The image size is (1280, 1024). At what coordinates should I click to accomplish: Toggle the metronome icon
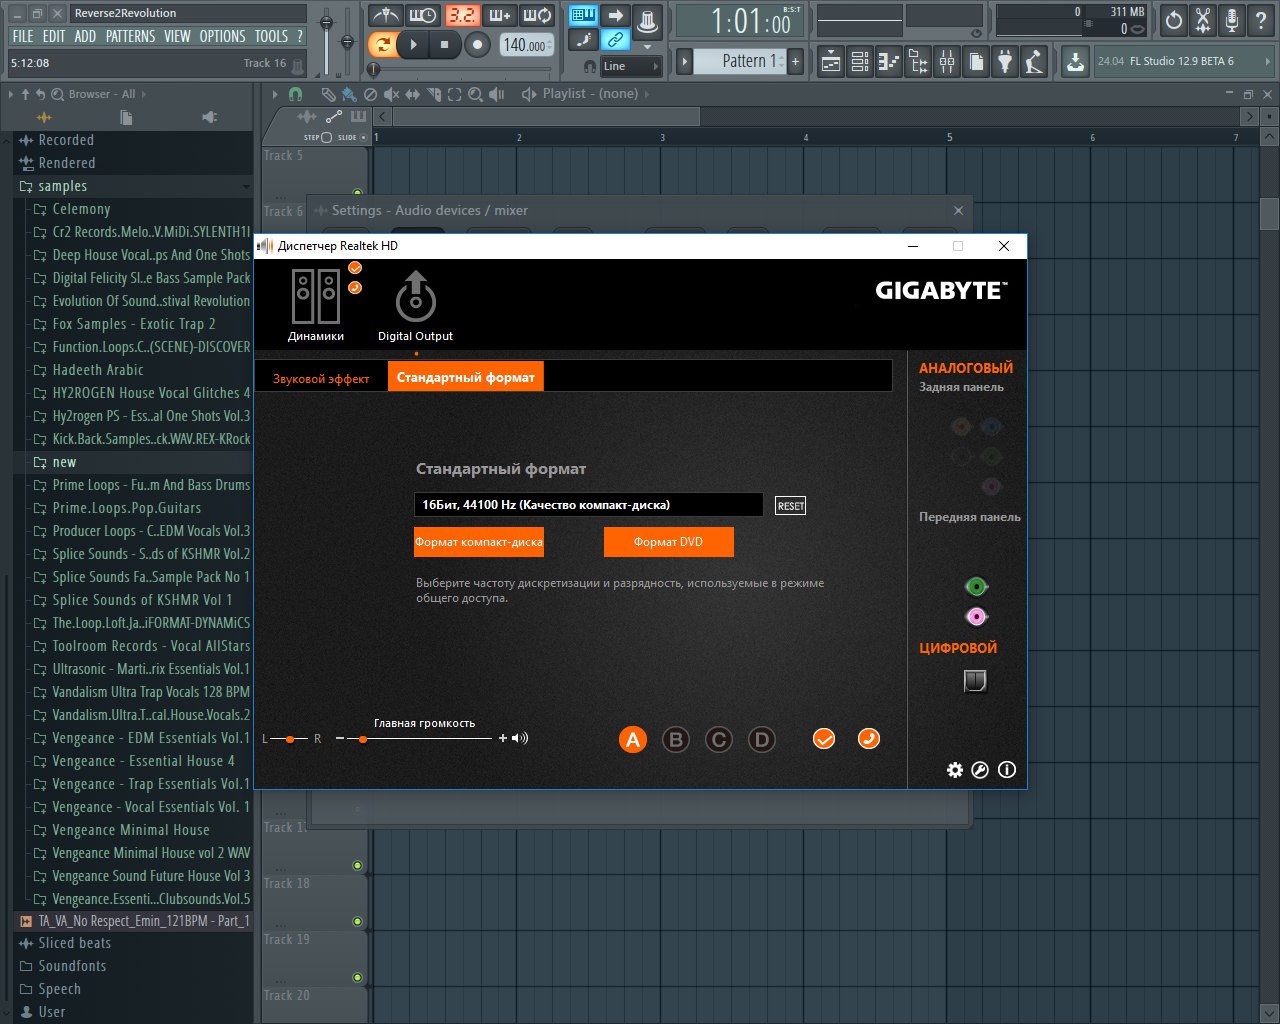(x=385, y=15)
